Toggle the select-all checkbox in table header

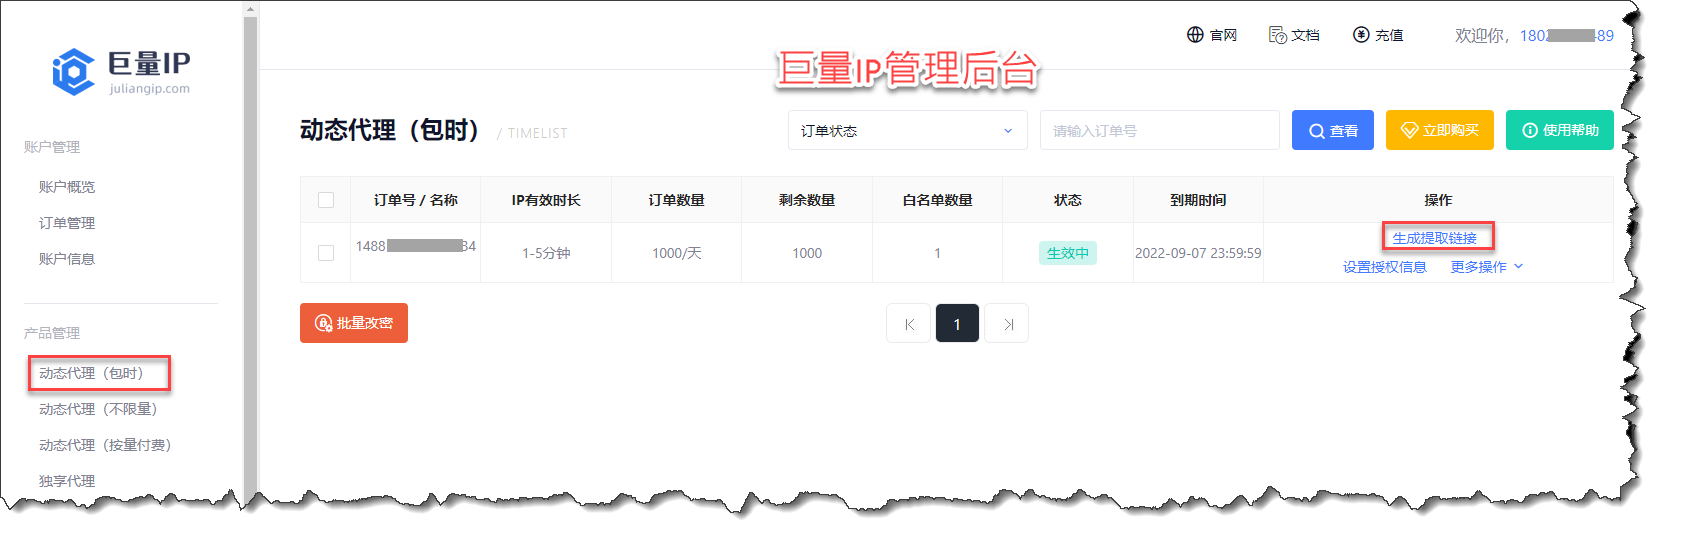pos(326,200)
